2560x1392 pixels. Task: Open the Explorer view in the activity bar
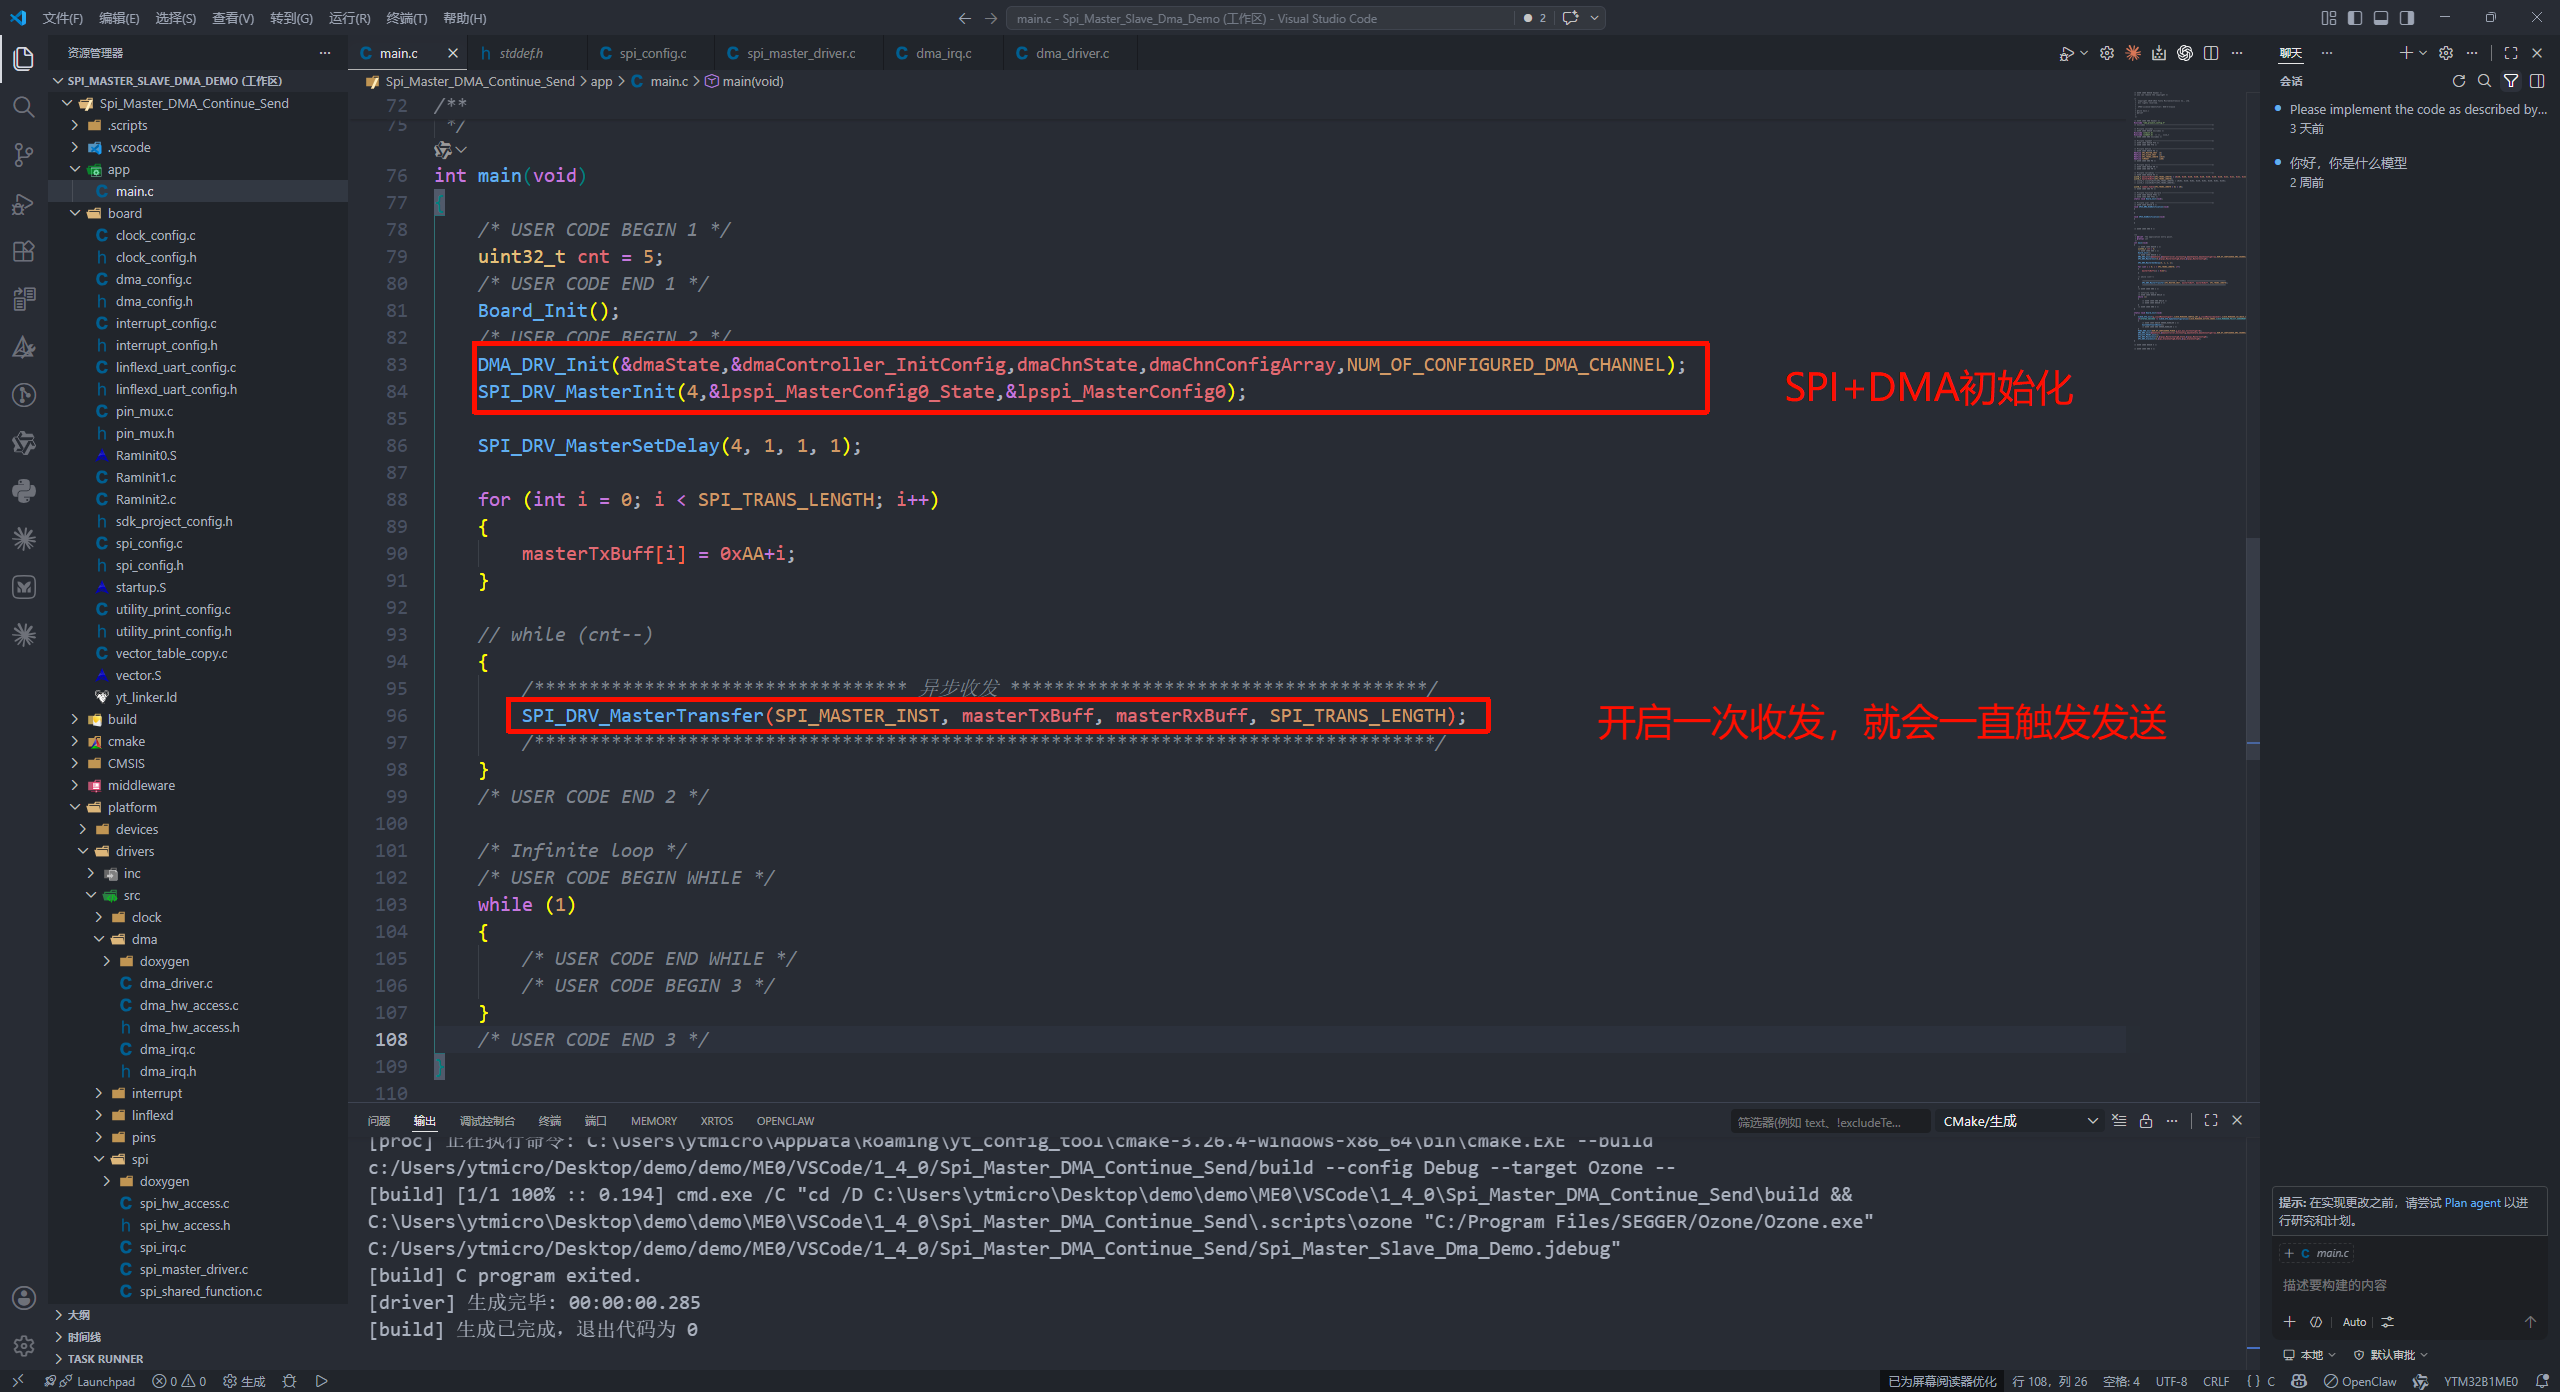24,59
